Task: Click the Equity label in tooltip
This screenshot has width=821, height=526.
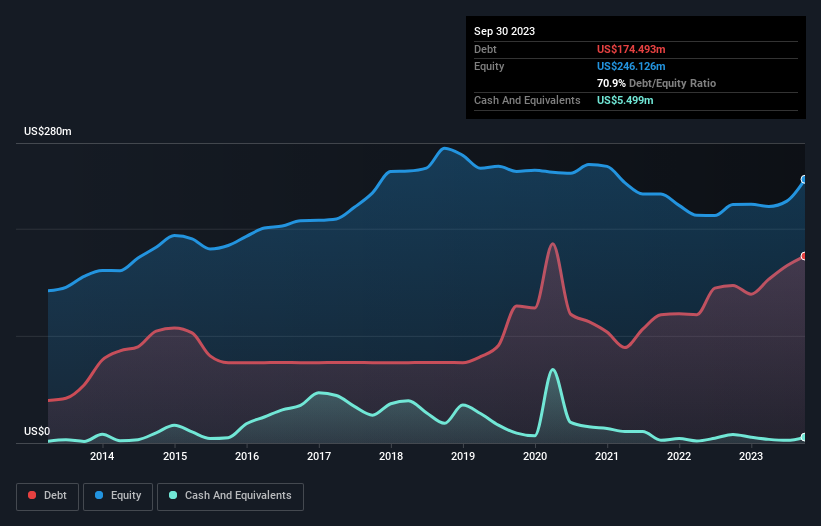Action: click(489, 66)
